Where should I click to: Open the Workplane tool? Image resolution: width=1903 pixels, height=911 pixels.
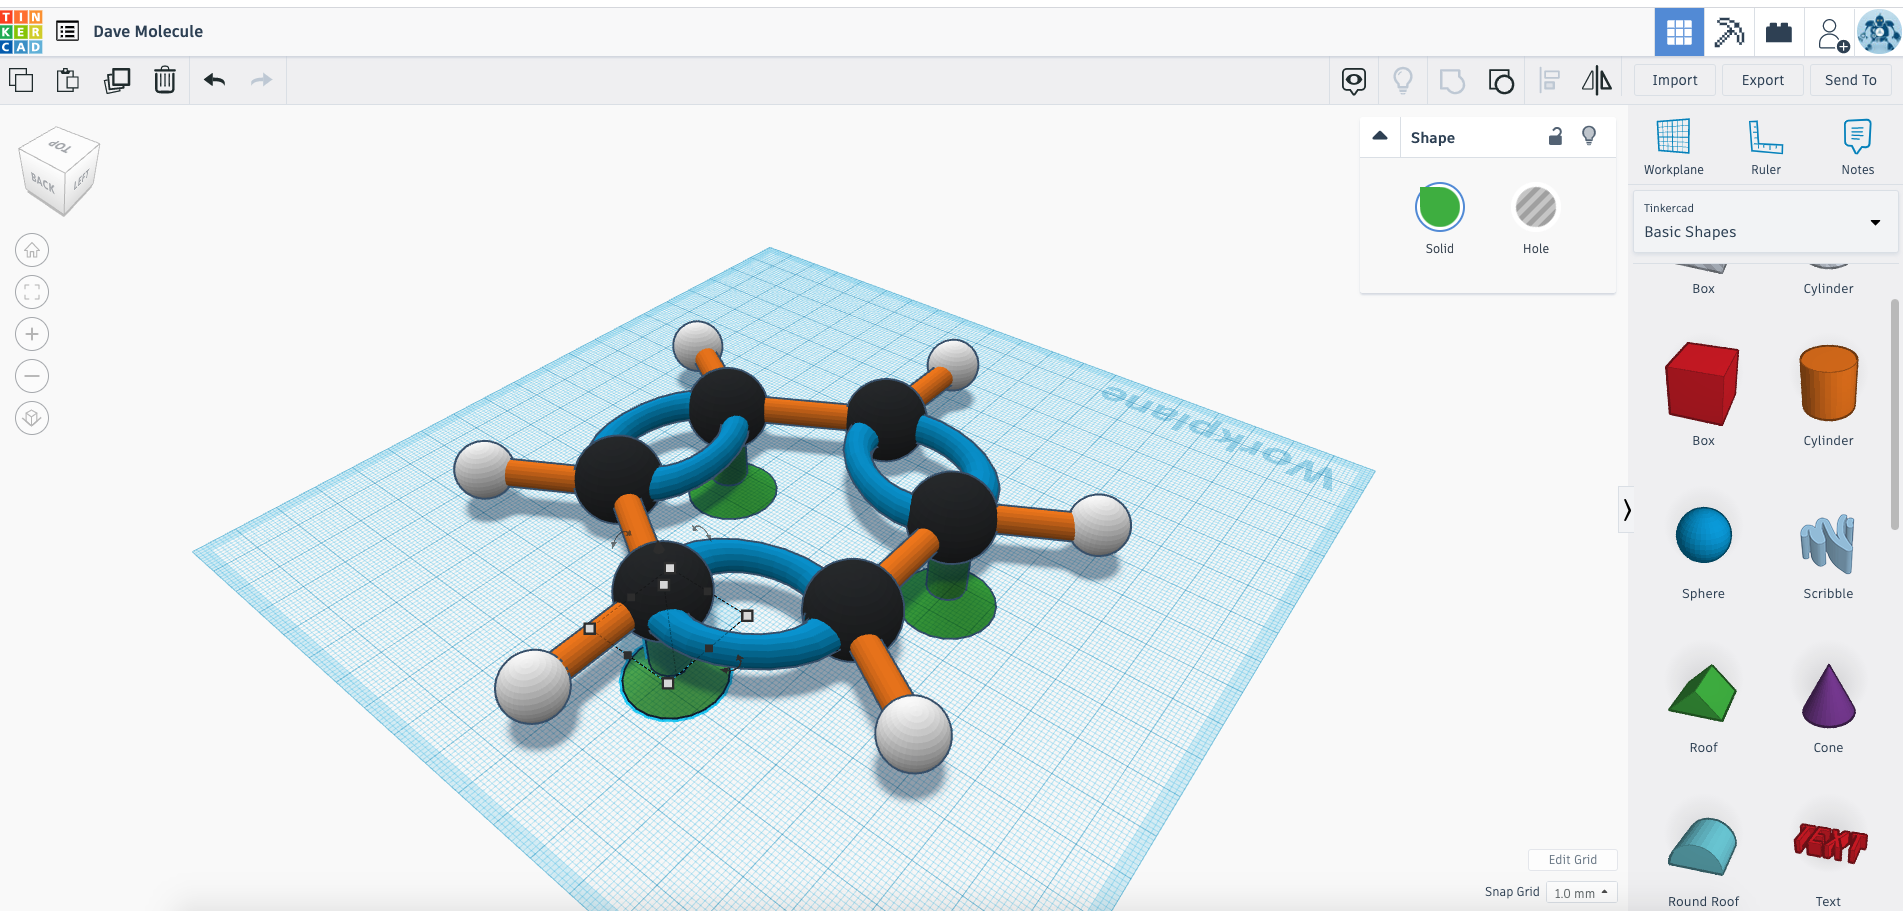1673,146
